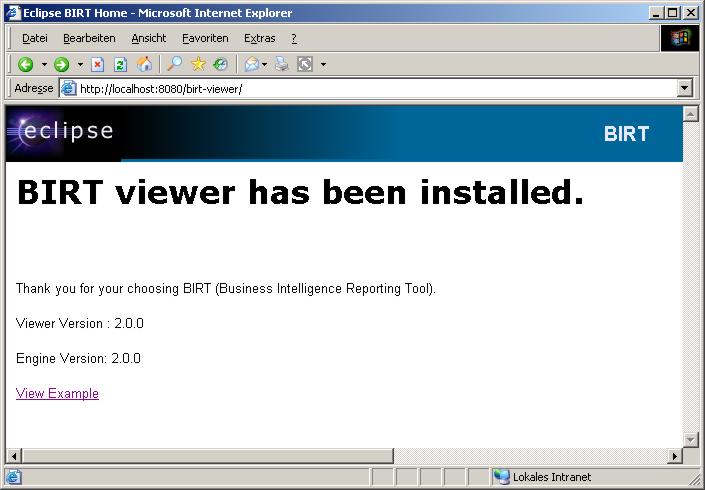
Task: Close the Internet Explorer window
Action: (690, 13)
